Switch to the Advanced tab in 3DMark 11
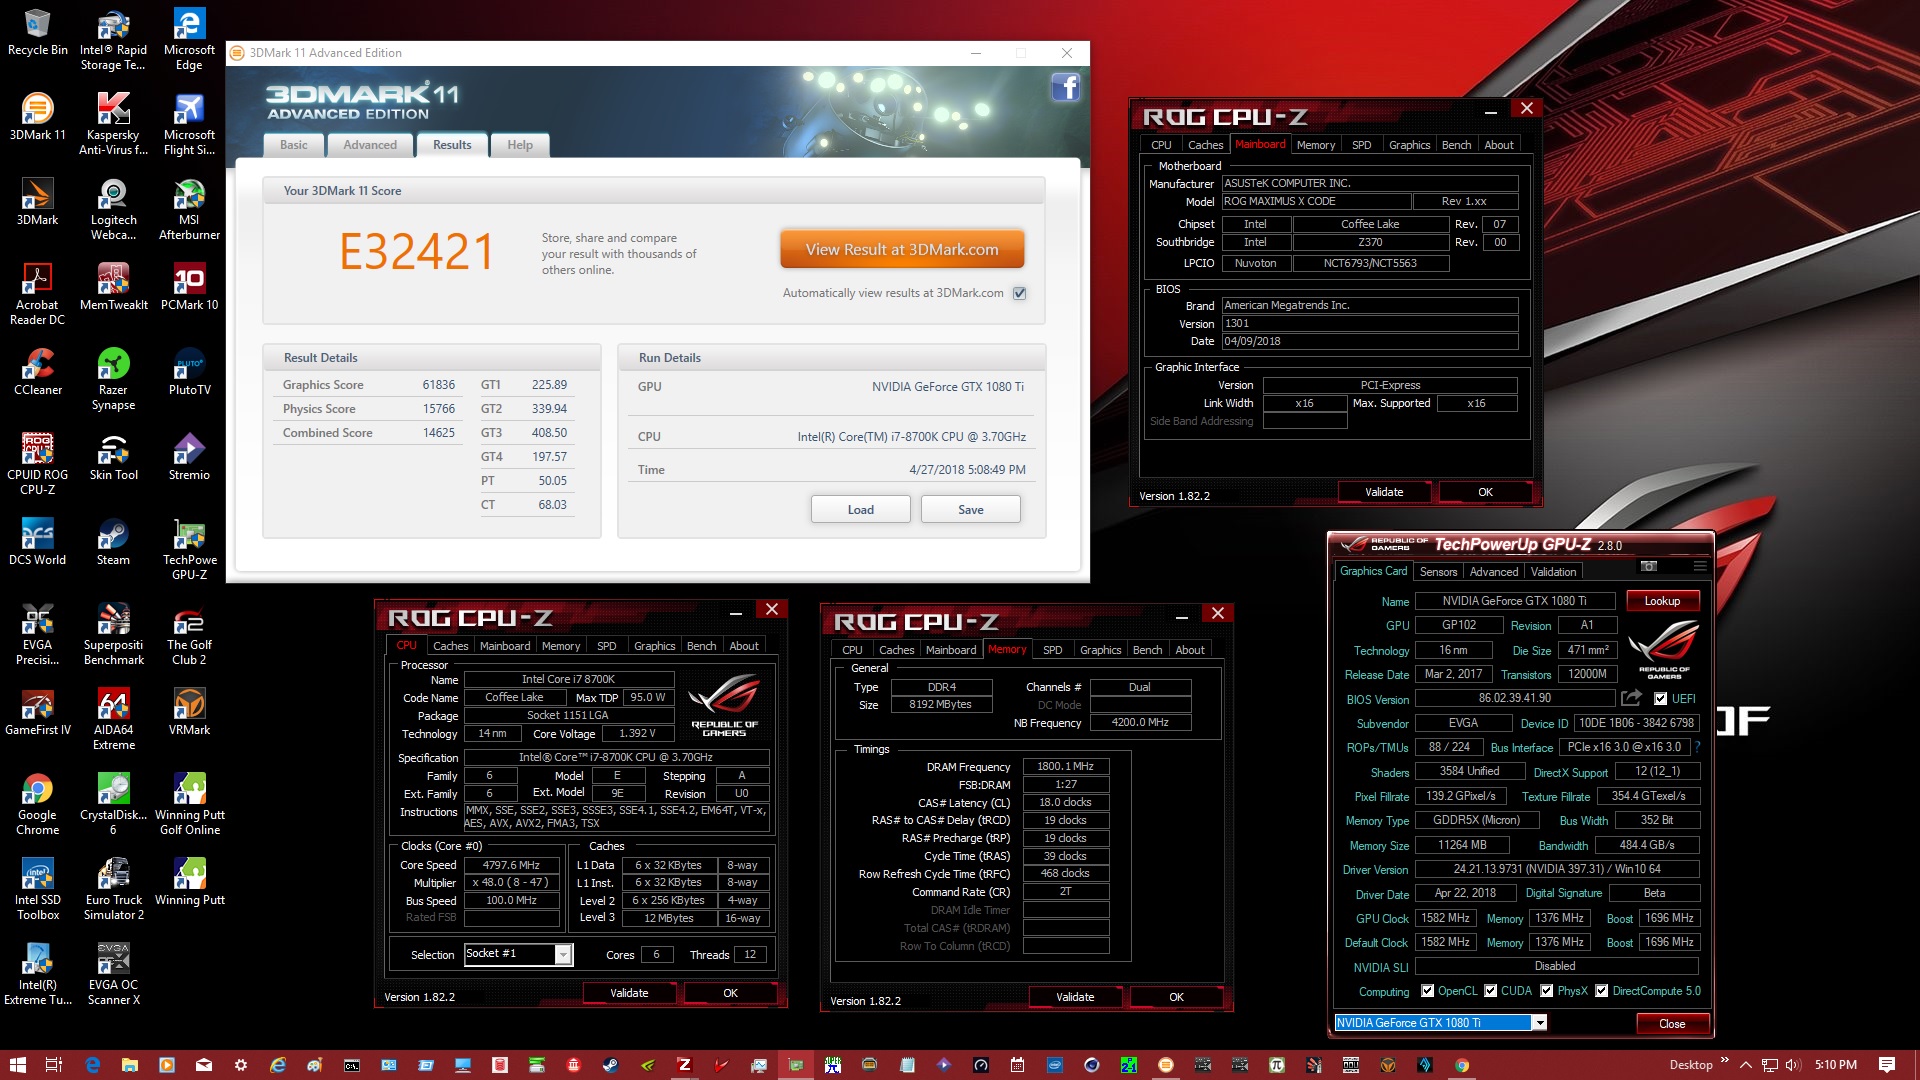The height and width of the screenshot is (1080, 1920). [x=370, y=145]
